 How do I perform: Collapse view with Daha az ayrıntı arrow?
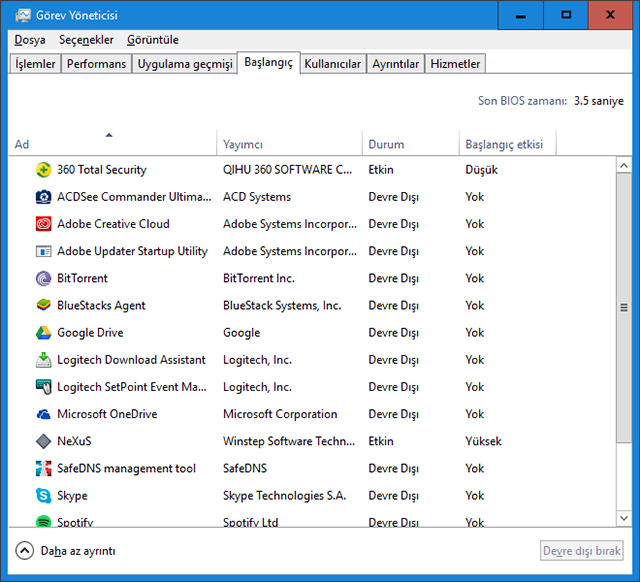click(24, 551)
